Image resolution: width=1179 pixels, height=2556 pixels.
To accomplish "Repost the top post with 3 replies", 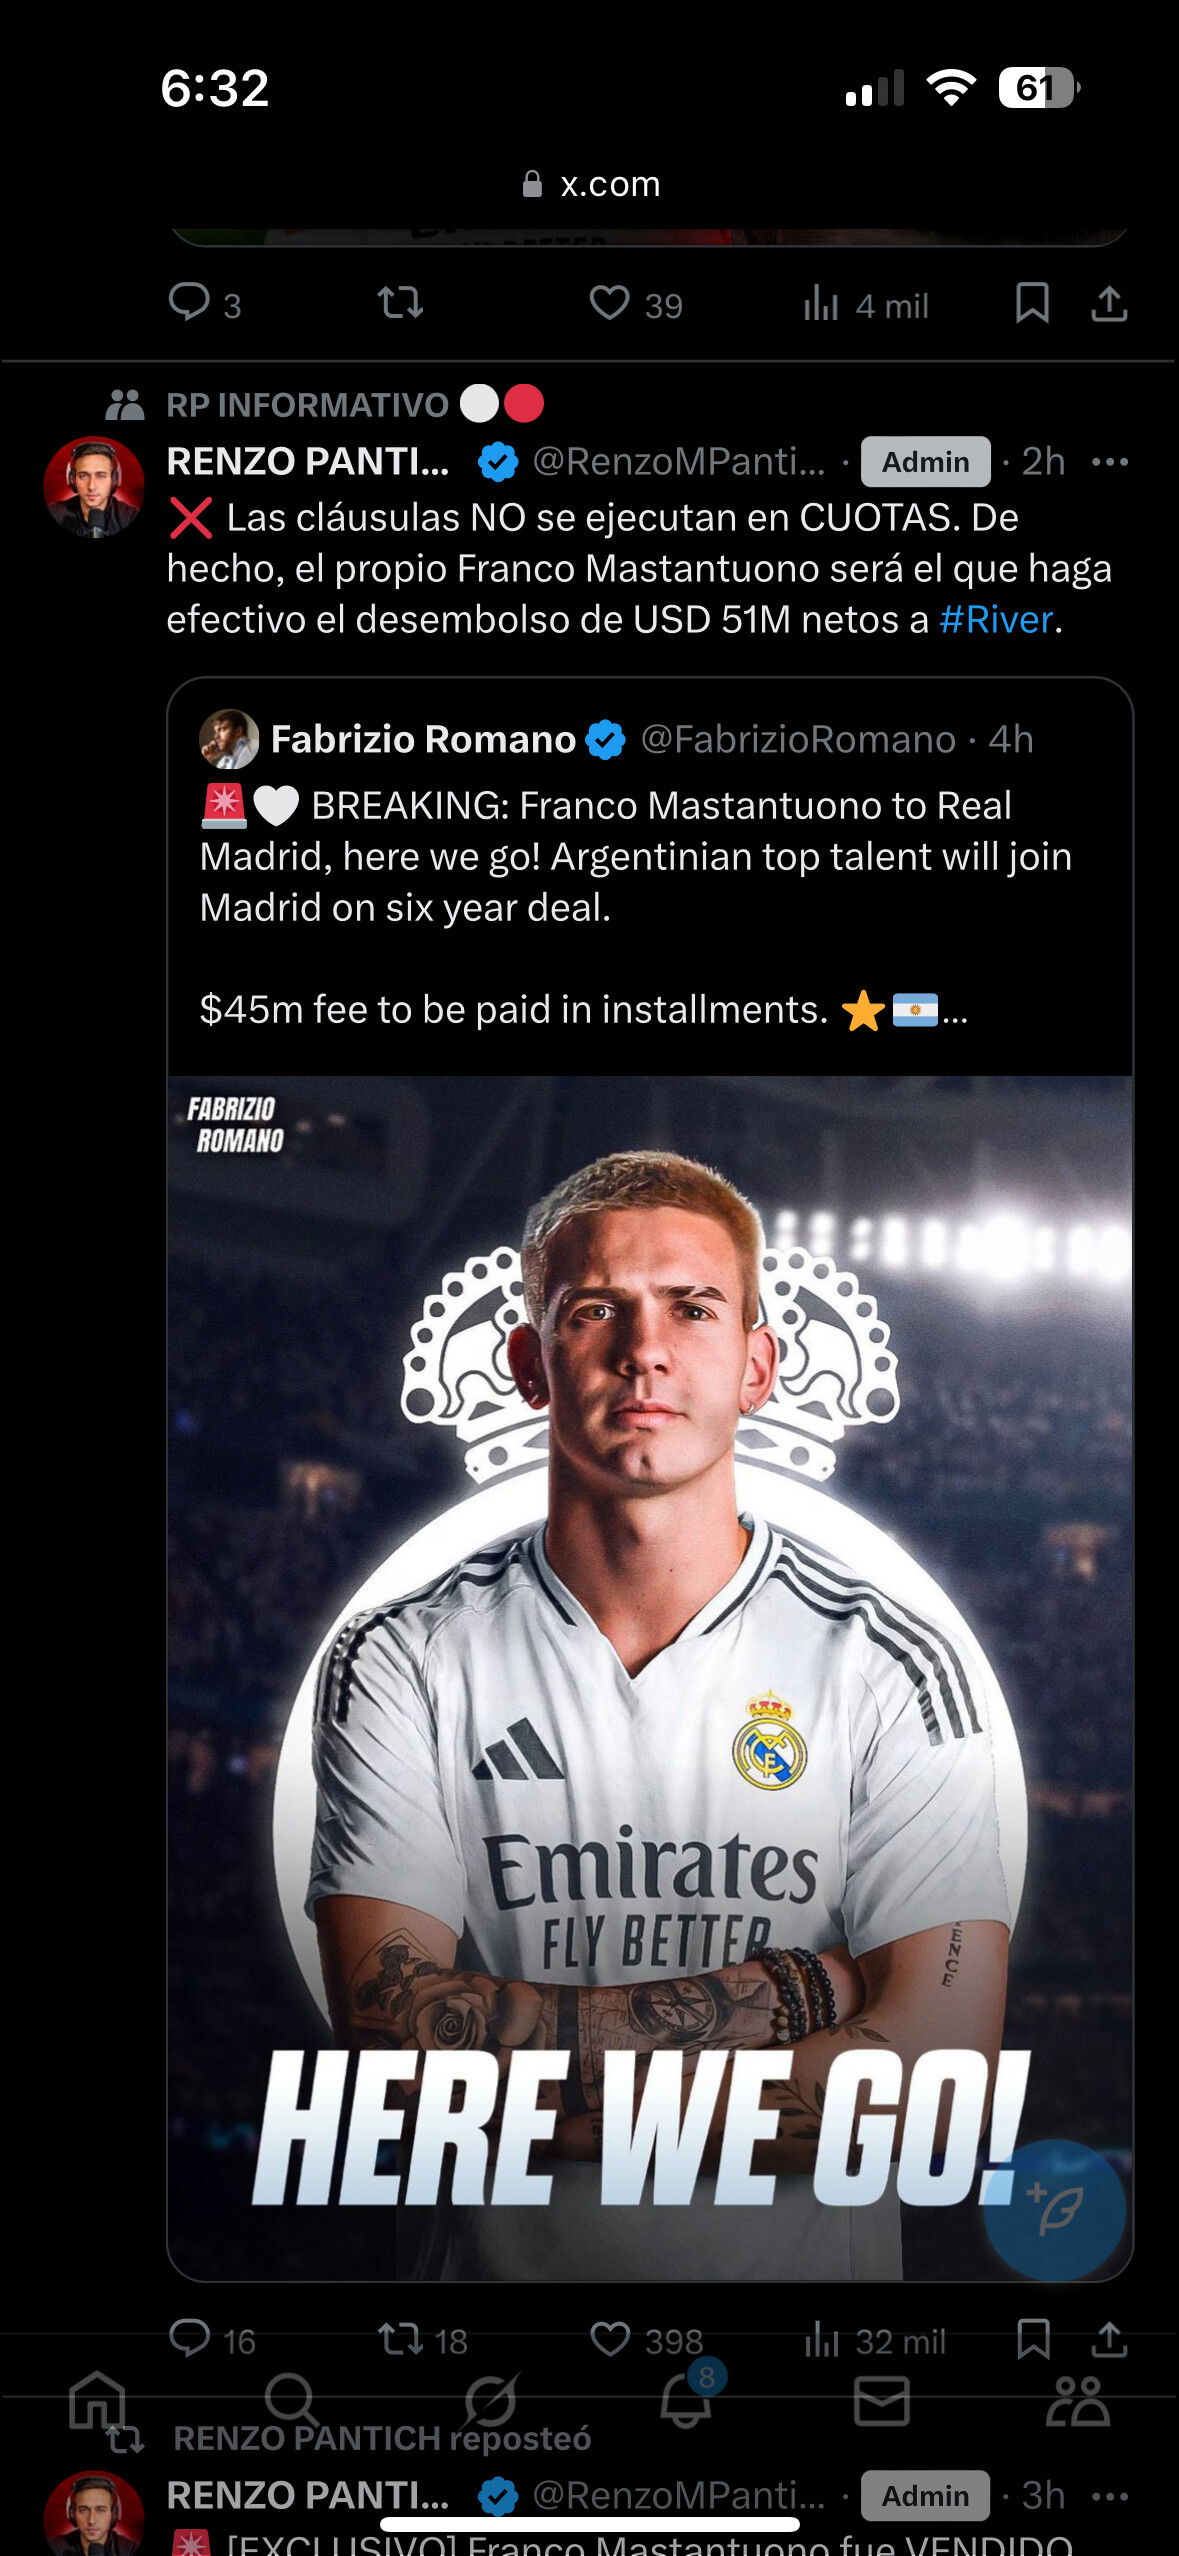I will point(400,303).
